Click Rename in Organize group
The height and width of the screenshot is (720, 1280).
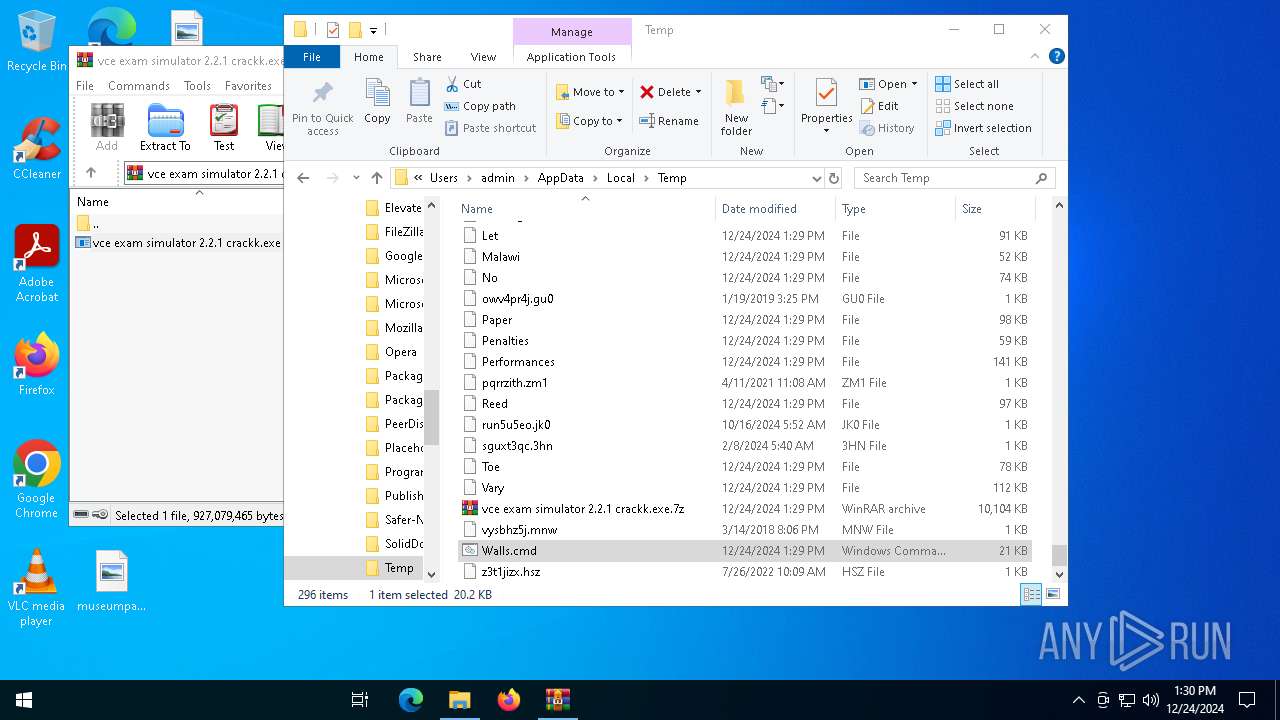[x=669, y=121]
